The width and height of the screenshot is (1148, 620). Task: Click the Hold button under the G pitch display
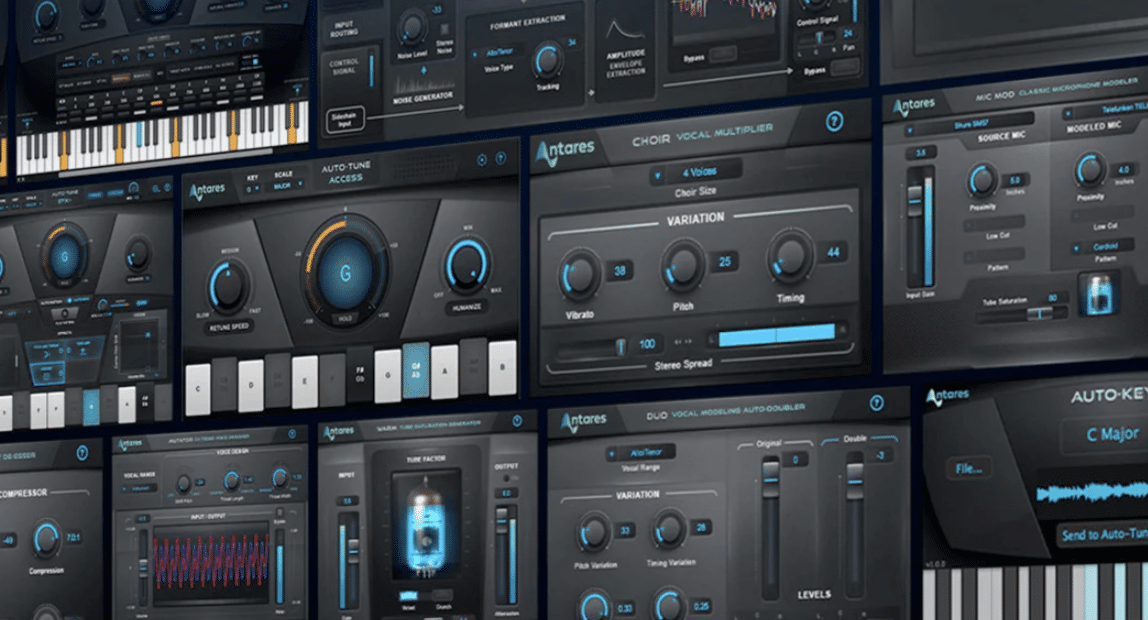pyautogui.click(x=345, y=318)
